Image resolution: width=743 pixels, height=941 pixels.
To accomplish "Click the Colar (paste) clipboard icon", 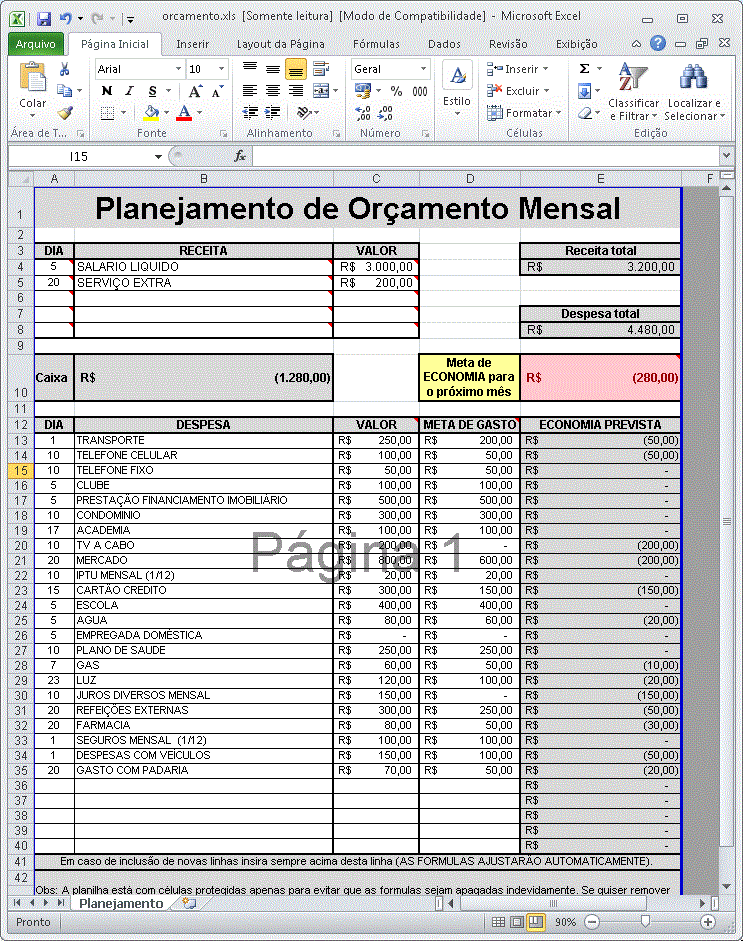I will [x=33, y=77].
